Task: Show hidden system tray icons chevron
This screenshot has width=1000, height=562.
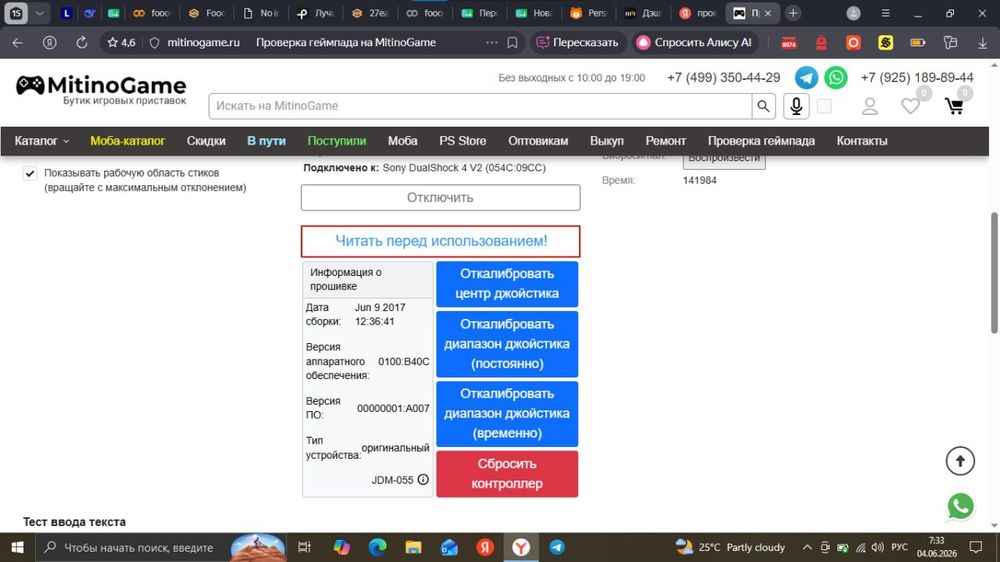Action: click(x=807, y=547)
